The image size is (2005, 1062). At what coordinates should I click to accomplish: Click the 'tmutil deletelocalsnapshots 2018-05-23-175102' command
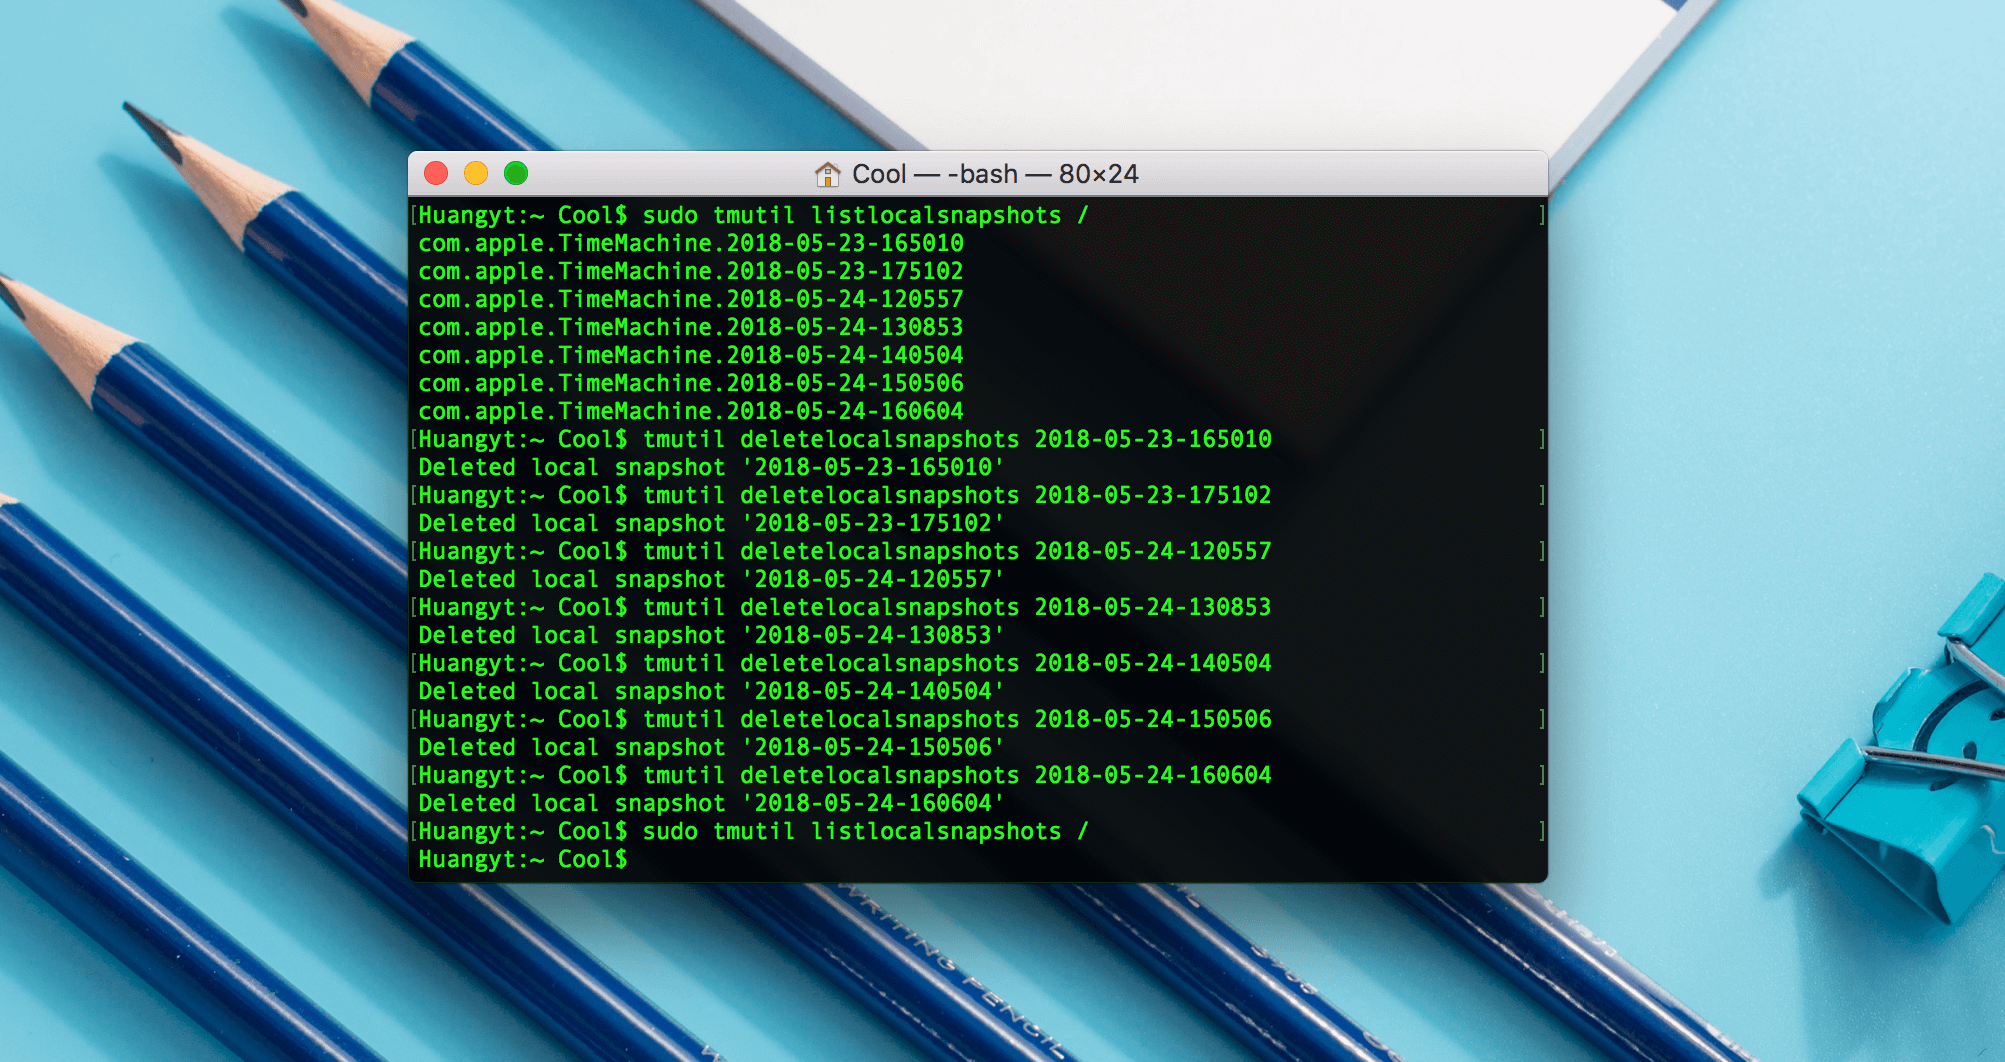957,495
